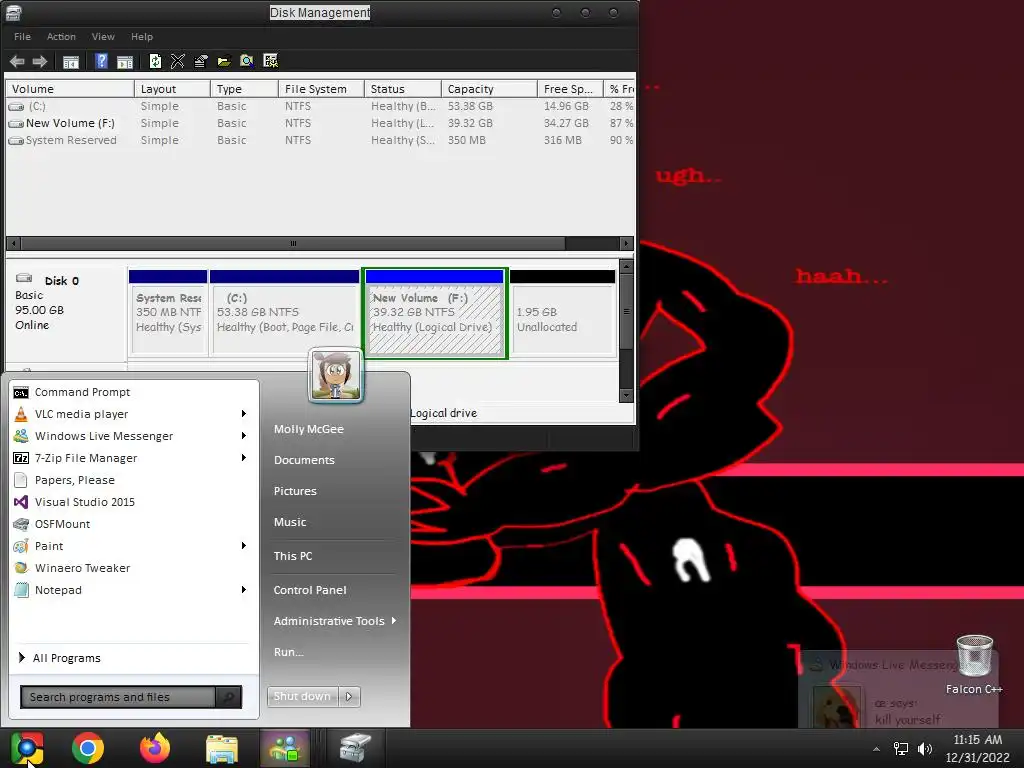Toggle the action pane toolbar icon
Image resolution: width=1024 pixels, height=768 pixels.
point(125,61)
